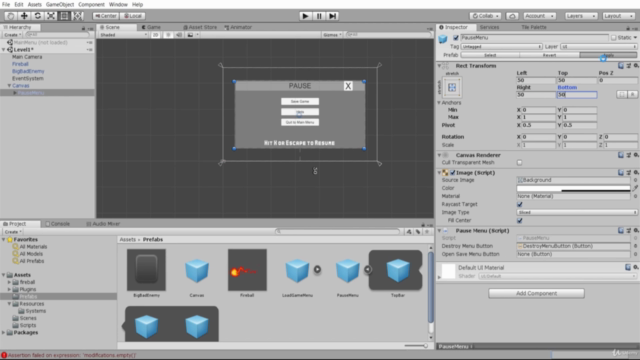Open the anchor presets stretch box
The height and width of the screenshot is (360, 640).
[452, 87]
